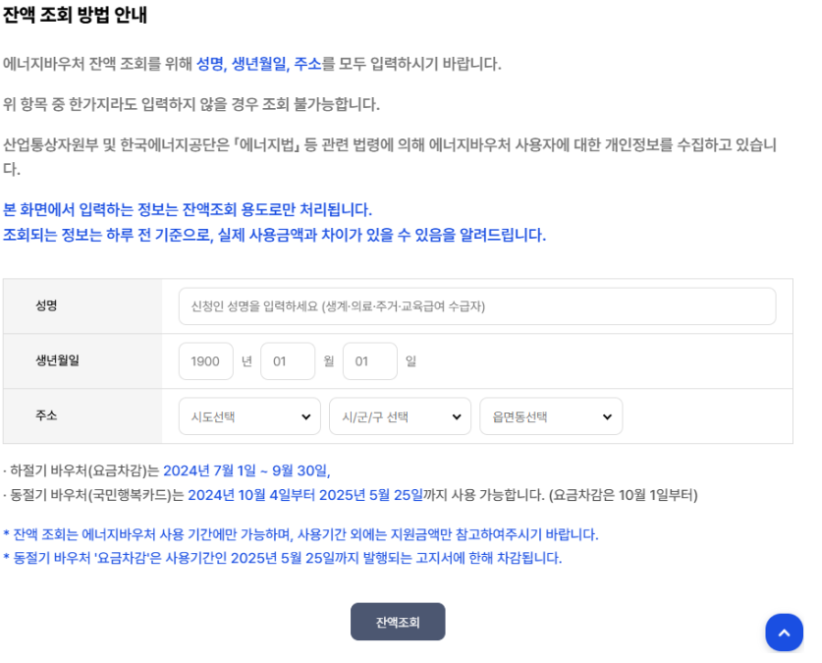
Task: Open the 시/군/구 선택 dropdown
Action: click(400, 416)
